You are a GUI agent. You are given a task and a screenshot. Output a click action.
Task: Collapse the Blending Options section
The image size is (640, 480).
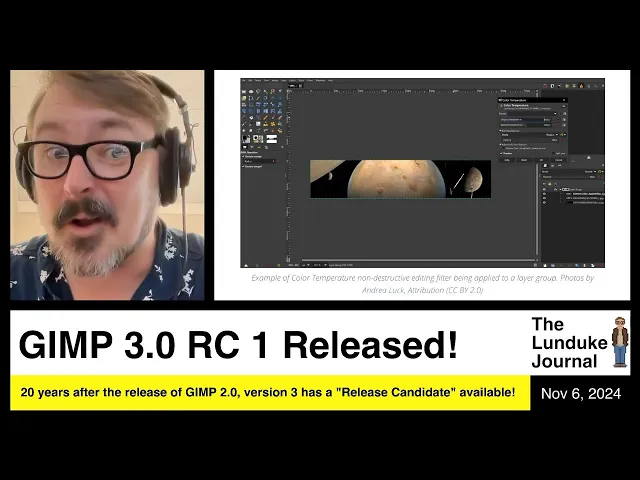point(500,131)
